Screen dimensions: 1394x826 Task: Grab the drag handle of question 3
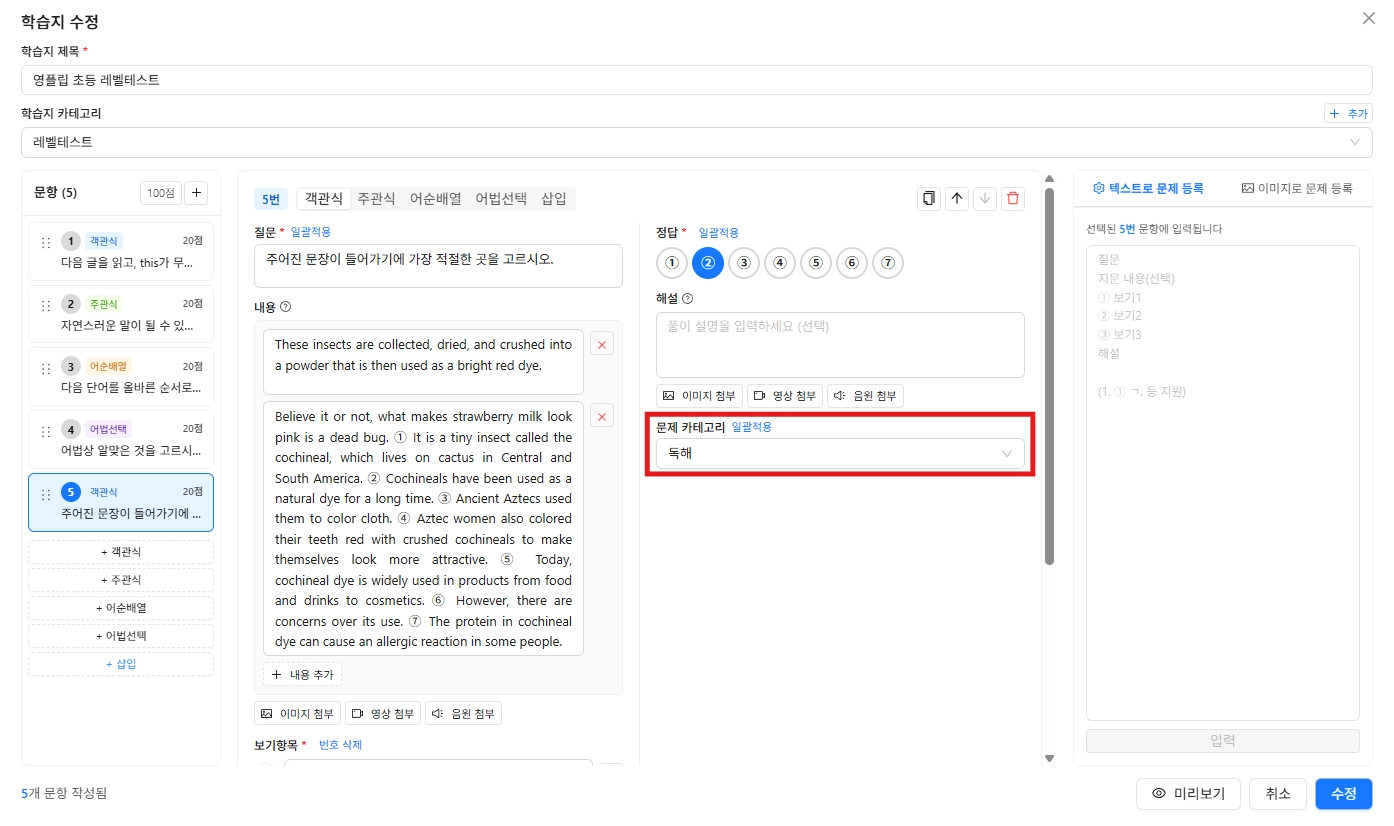tap(45, 368)
